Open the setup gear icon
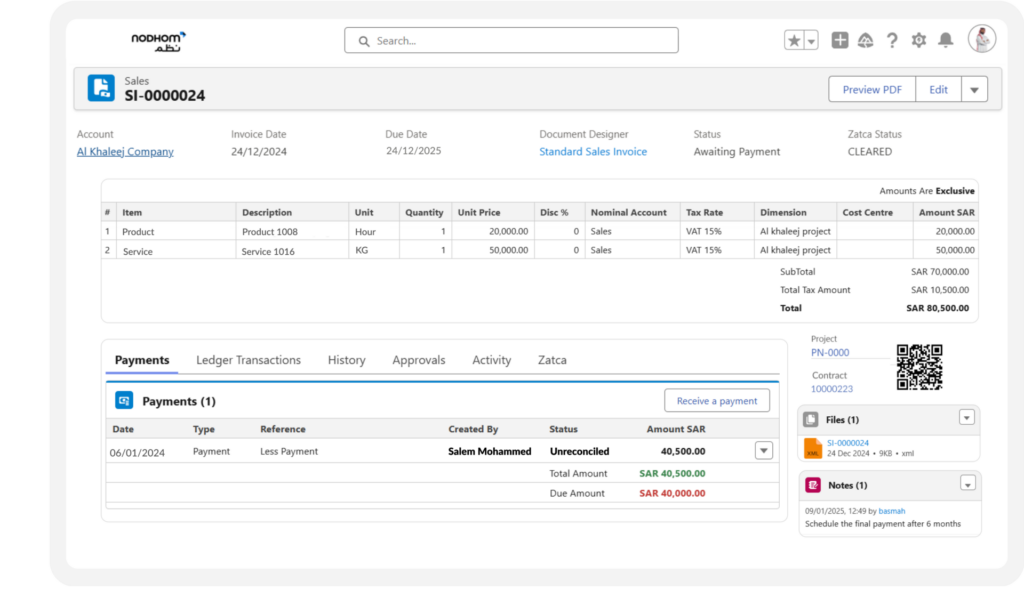This screenshot has height=606, width=1024. [x=919, y=40]
